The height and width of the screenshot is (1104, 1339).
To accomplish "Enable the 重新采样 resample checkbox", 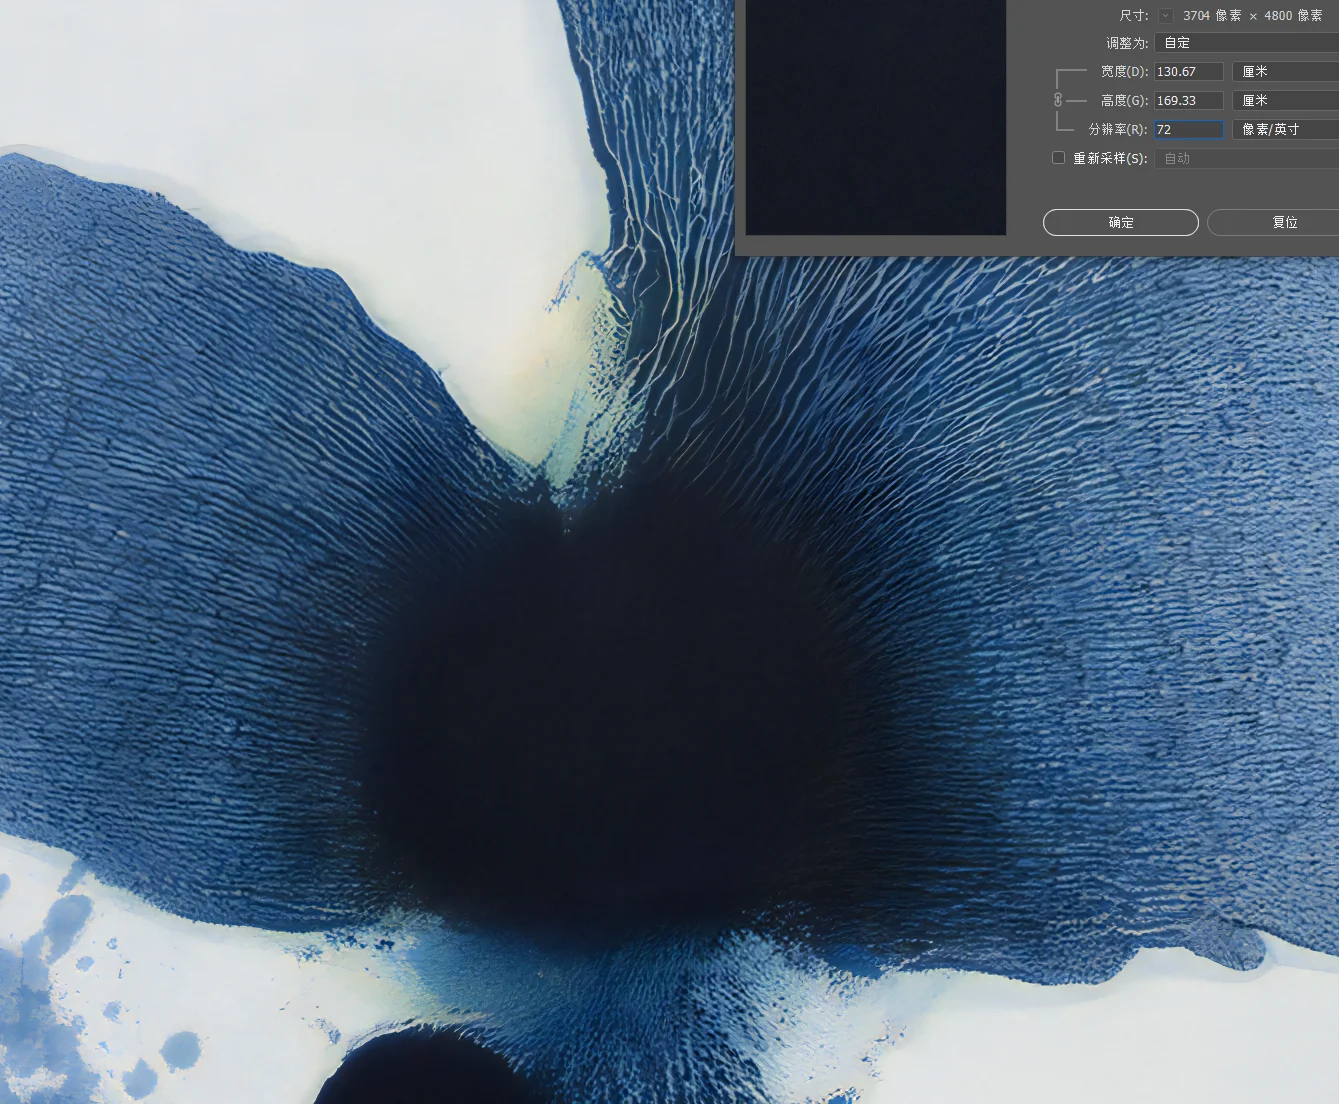I will [1059, 158].
